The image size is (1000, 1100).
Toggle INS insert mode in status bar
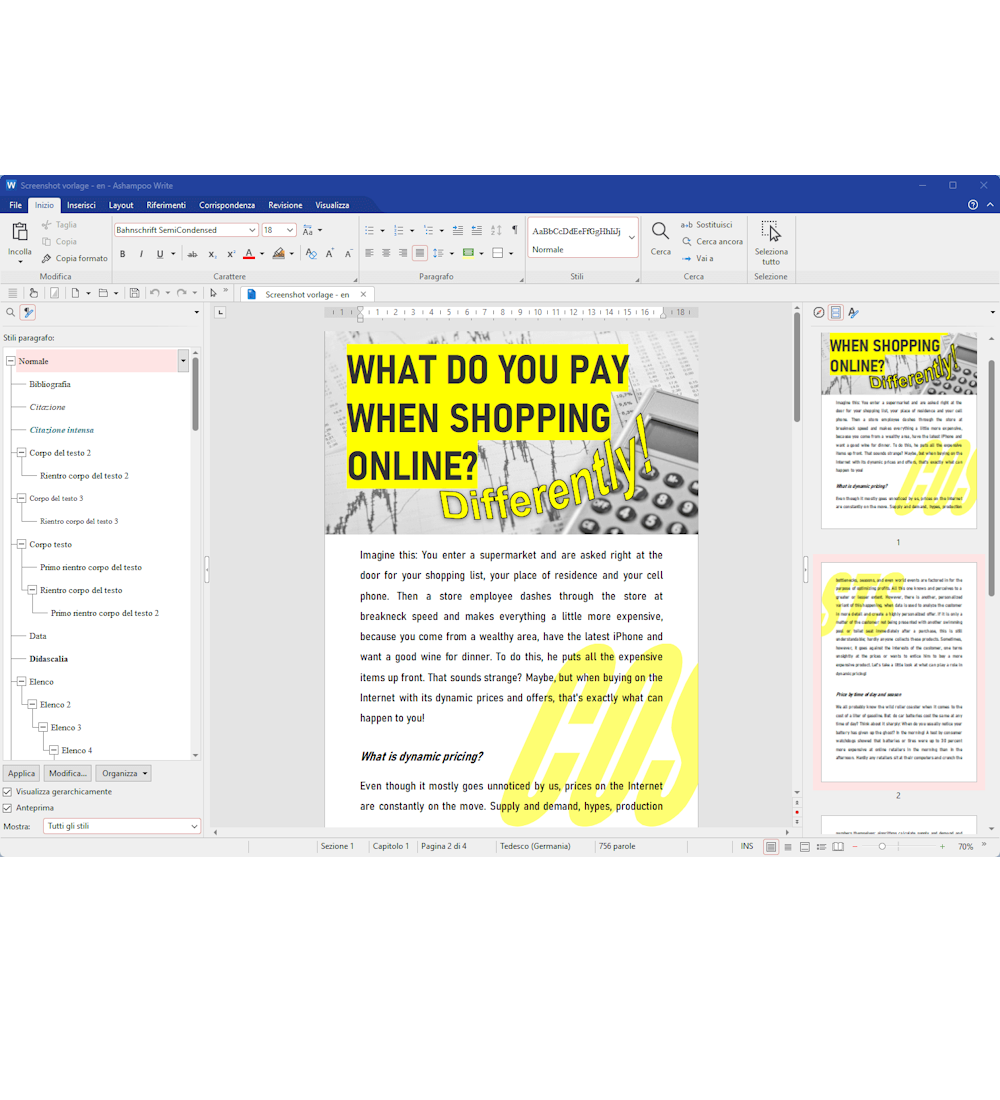coord(747,846)
